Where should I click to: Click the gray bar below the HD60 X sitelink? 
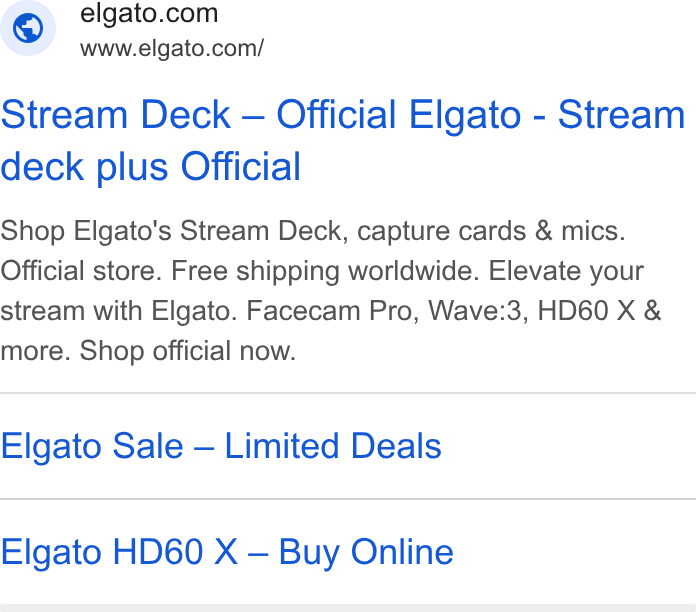tap(348, 608)
